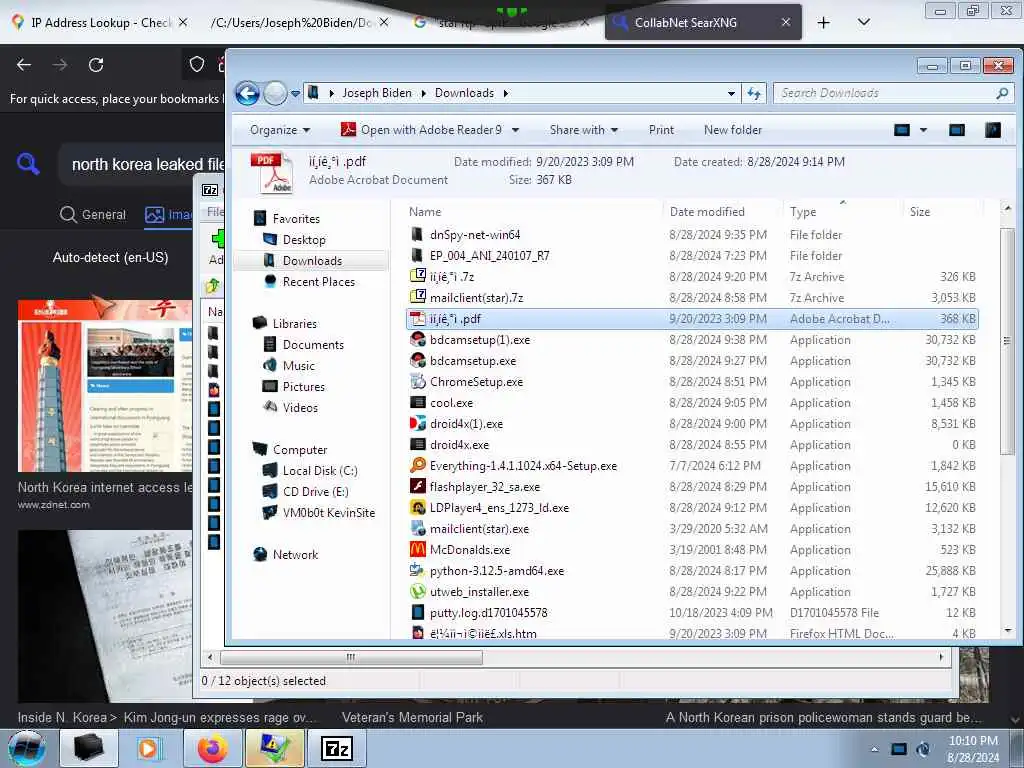Image resolution: width=1024 pixels, height=768 pixels.
Task: Select the utweb_installer.exe icon
Action: (417, 592)
